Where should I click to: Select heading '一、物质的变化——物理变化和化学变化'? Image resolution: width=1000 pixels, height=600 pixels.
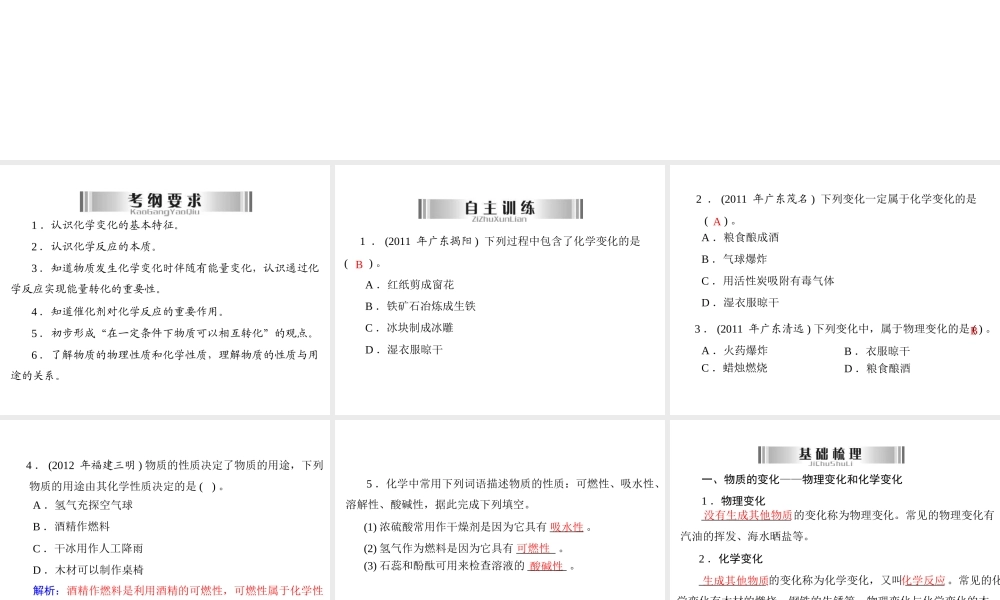click(x=802, y=479)
